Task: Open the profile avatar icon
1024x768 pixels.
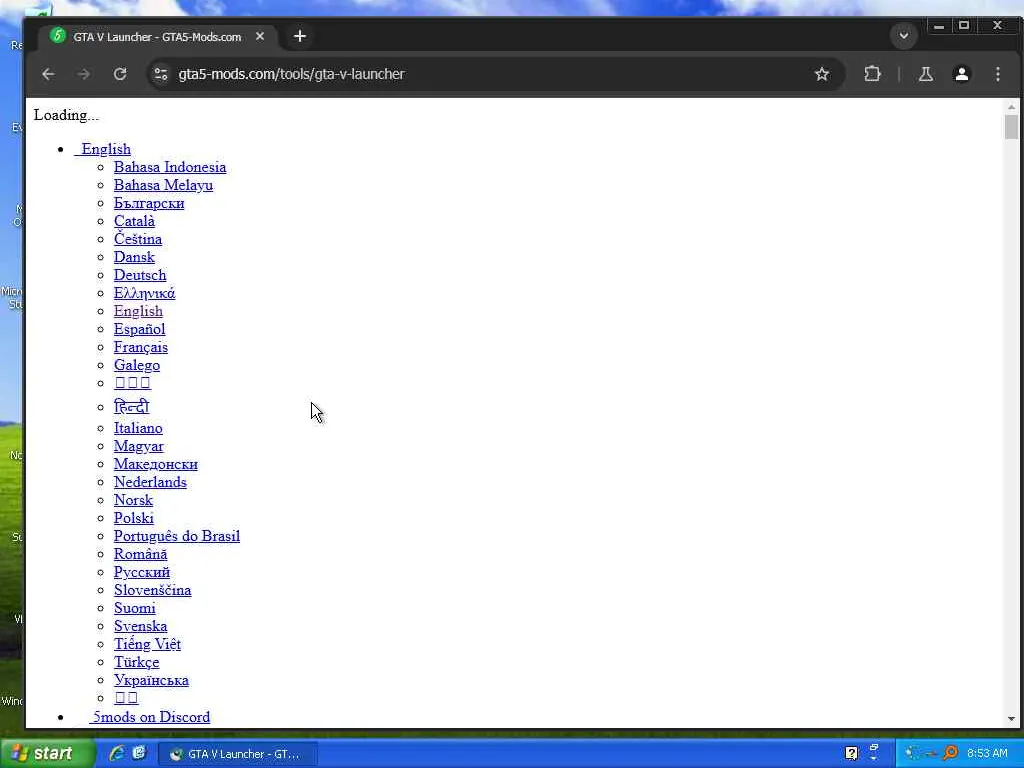Action: [x=961, y=74]
